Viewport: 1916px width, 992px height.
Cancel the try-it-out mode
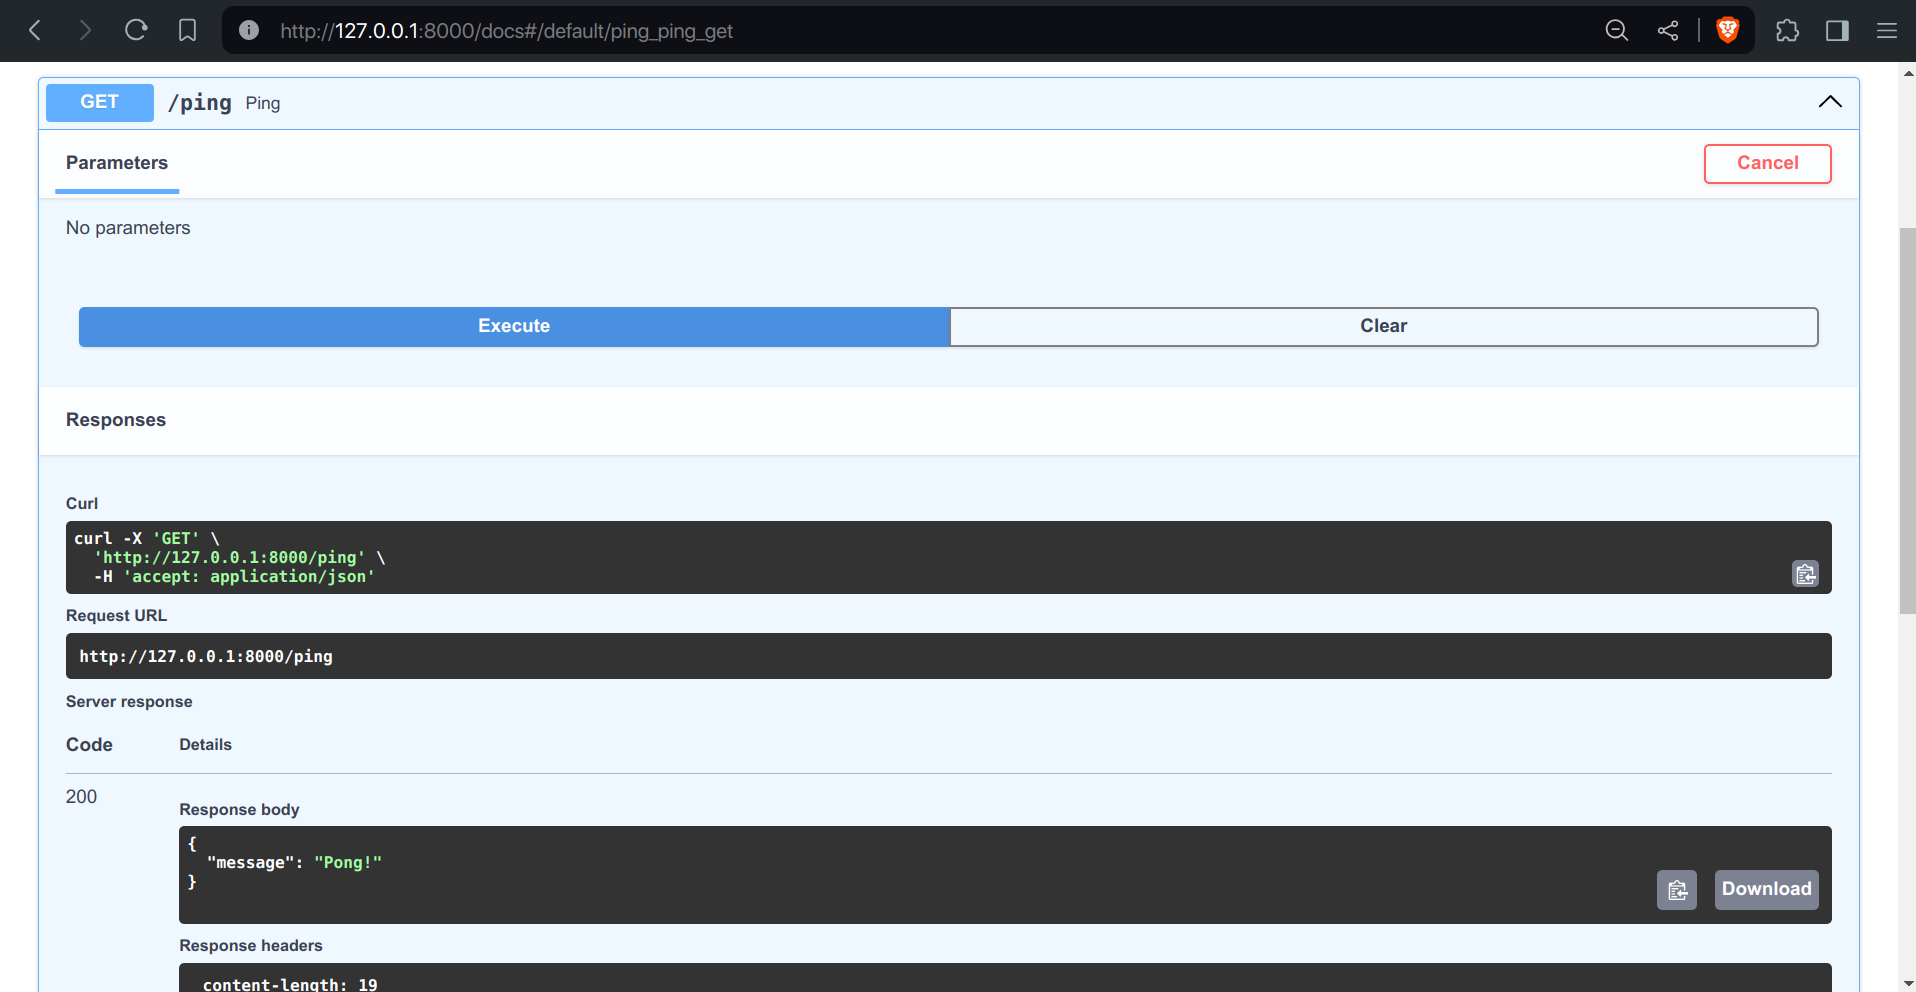click(1767, 164)
